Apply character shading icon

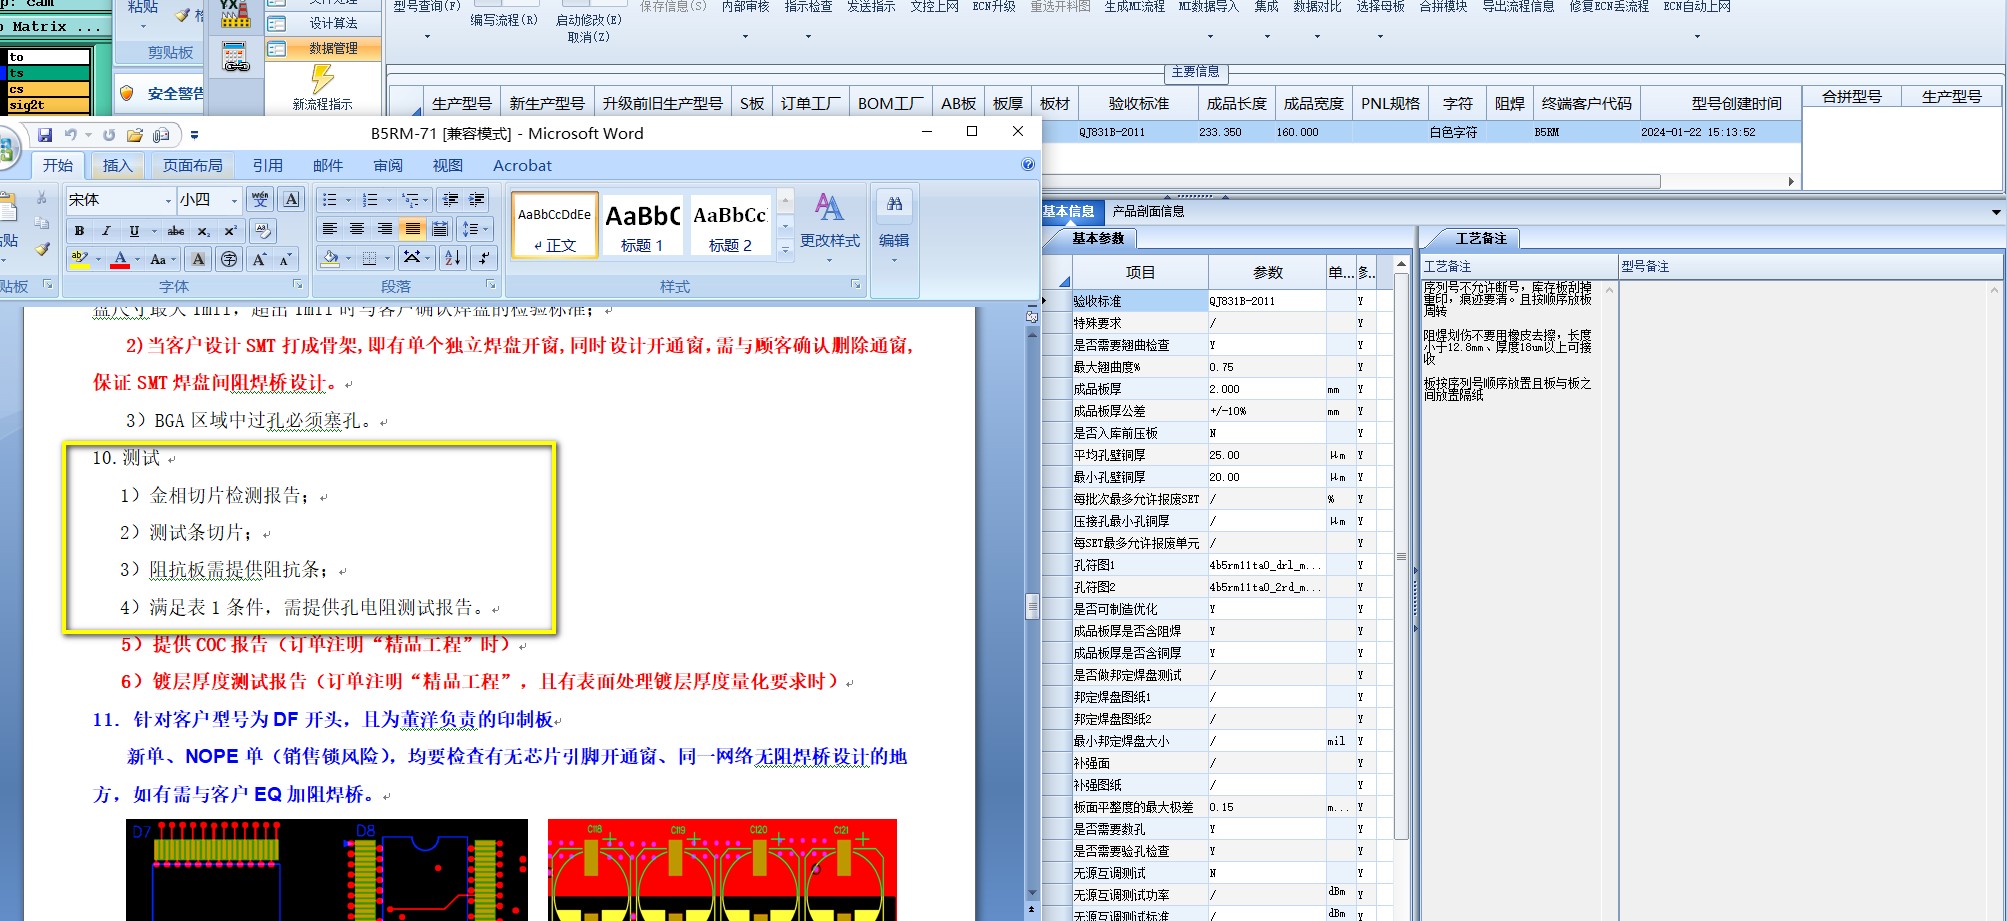coord(198,260)
